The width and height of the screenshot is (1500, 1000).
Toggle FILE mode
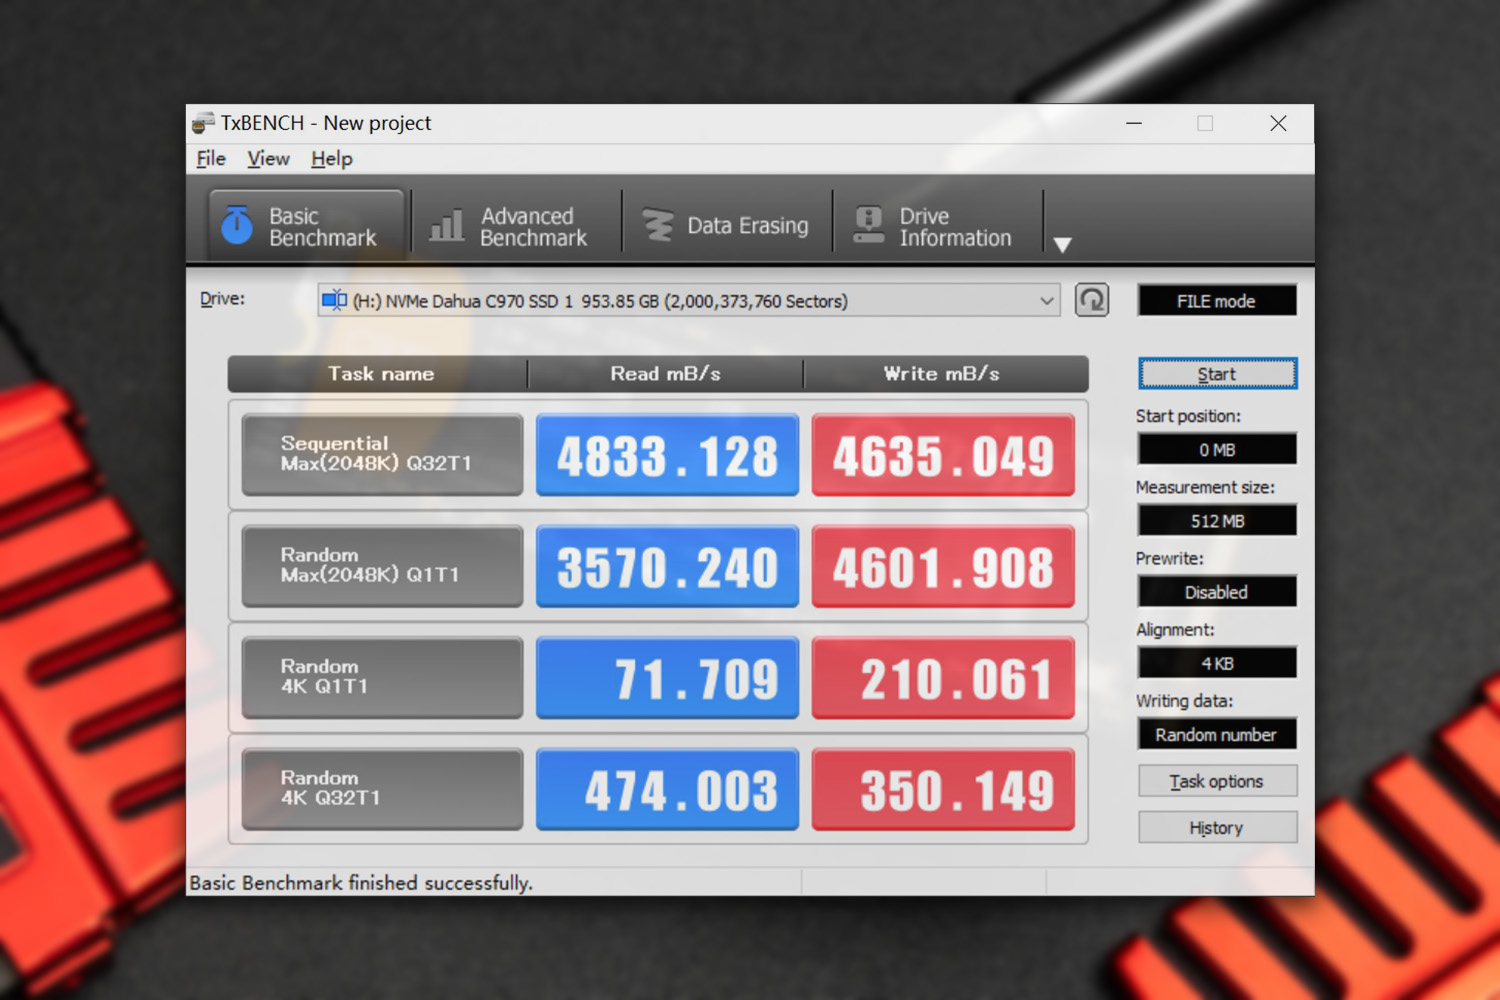1216,300
